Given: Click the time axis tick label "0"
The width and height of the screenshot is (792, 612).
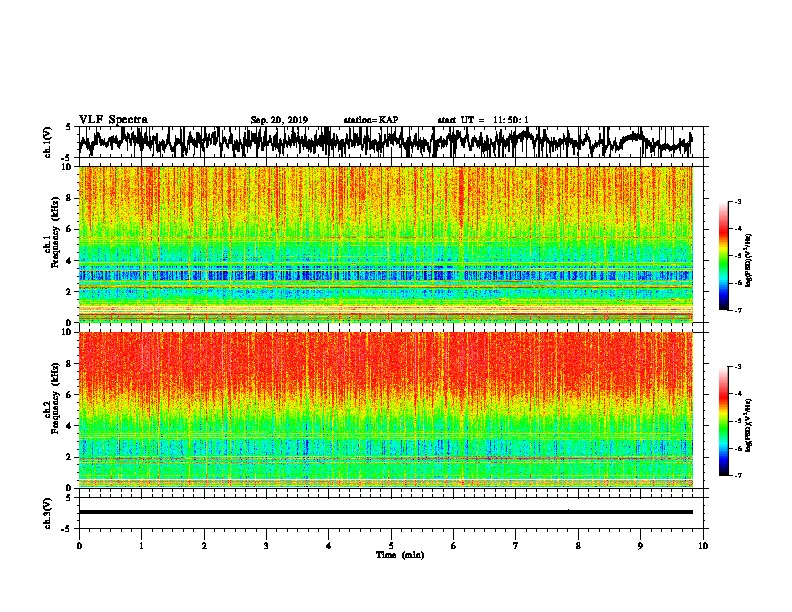Looking at the screenshot, I should point(79,546).
